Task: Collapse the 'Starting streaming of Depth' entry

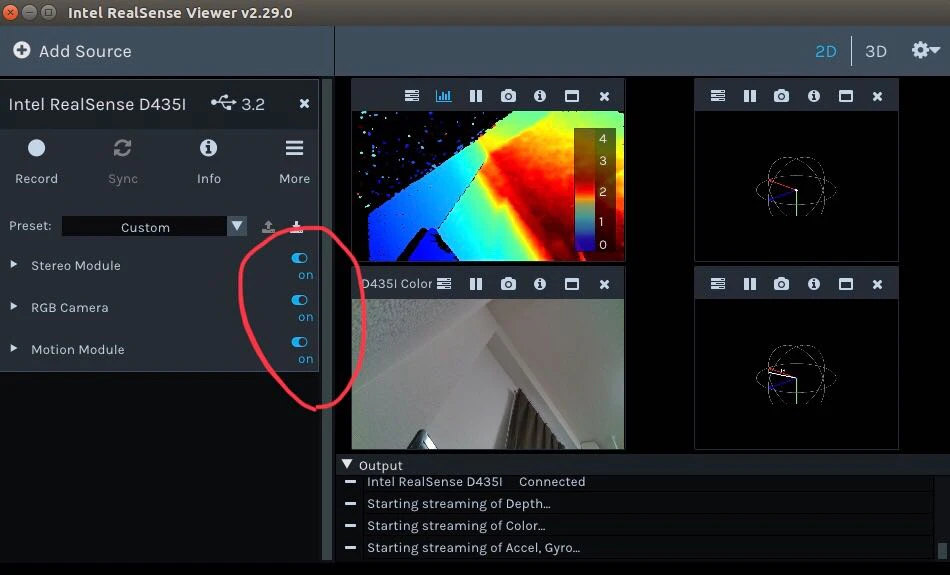Action: 350,504
